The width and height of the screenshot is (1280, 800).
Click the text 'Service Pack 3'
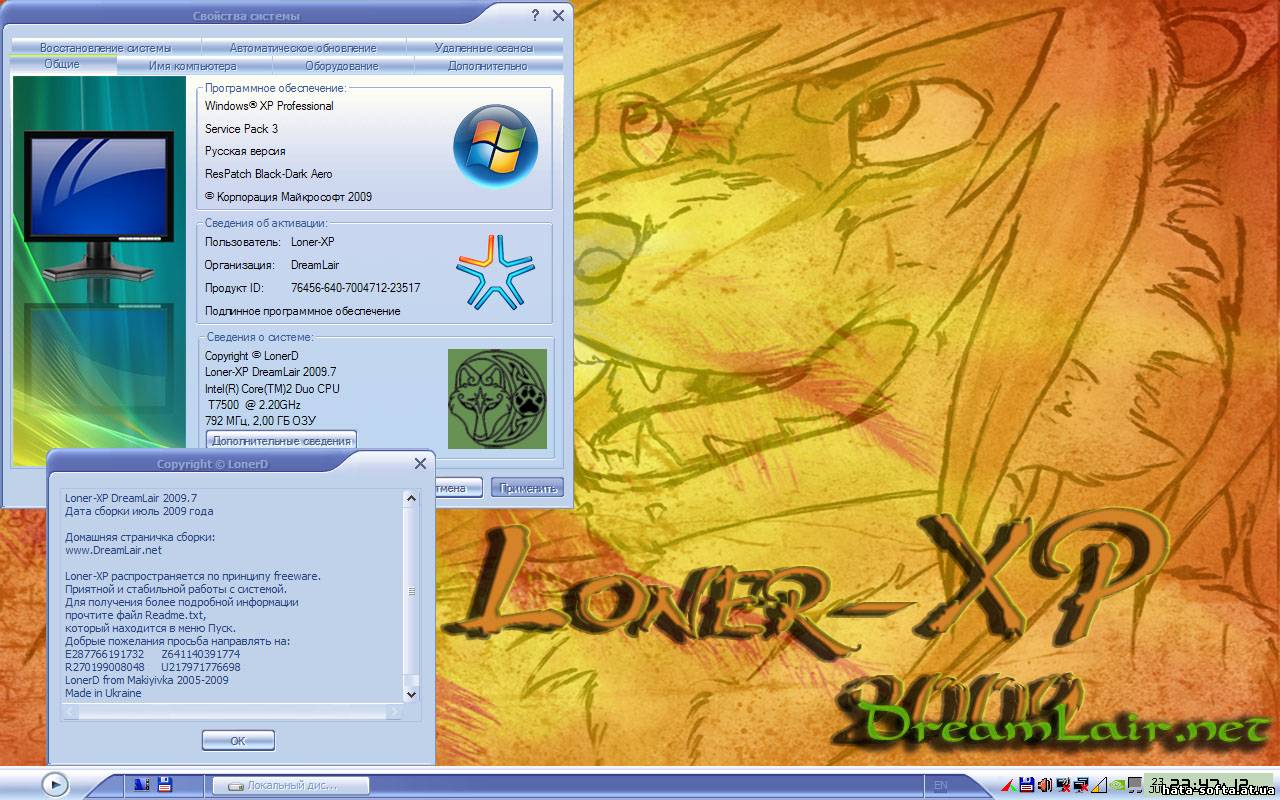(x=241, y=129)
